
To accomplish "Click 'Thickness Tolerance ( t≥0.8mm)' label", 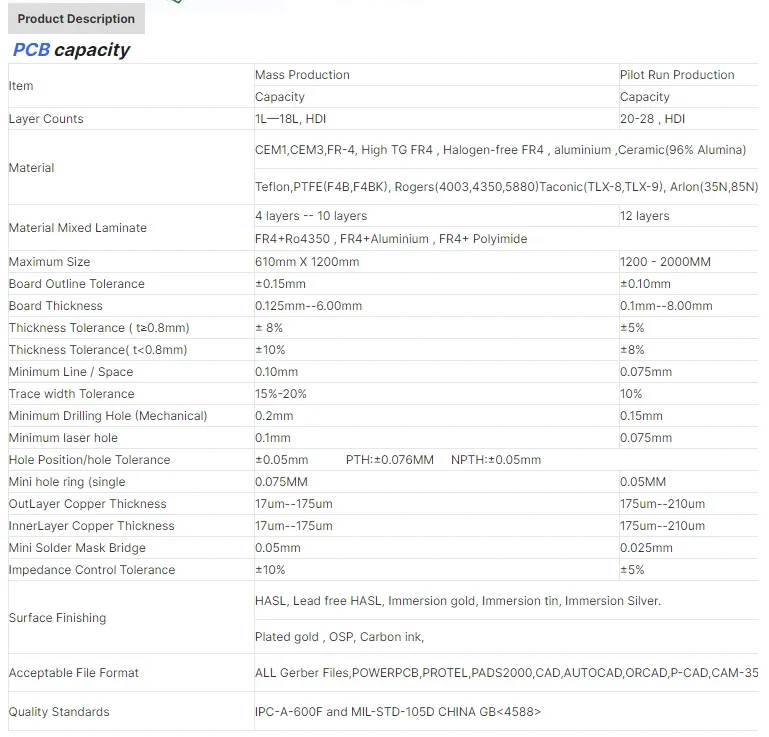I will 99,328.
